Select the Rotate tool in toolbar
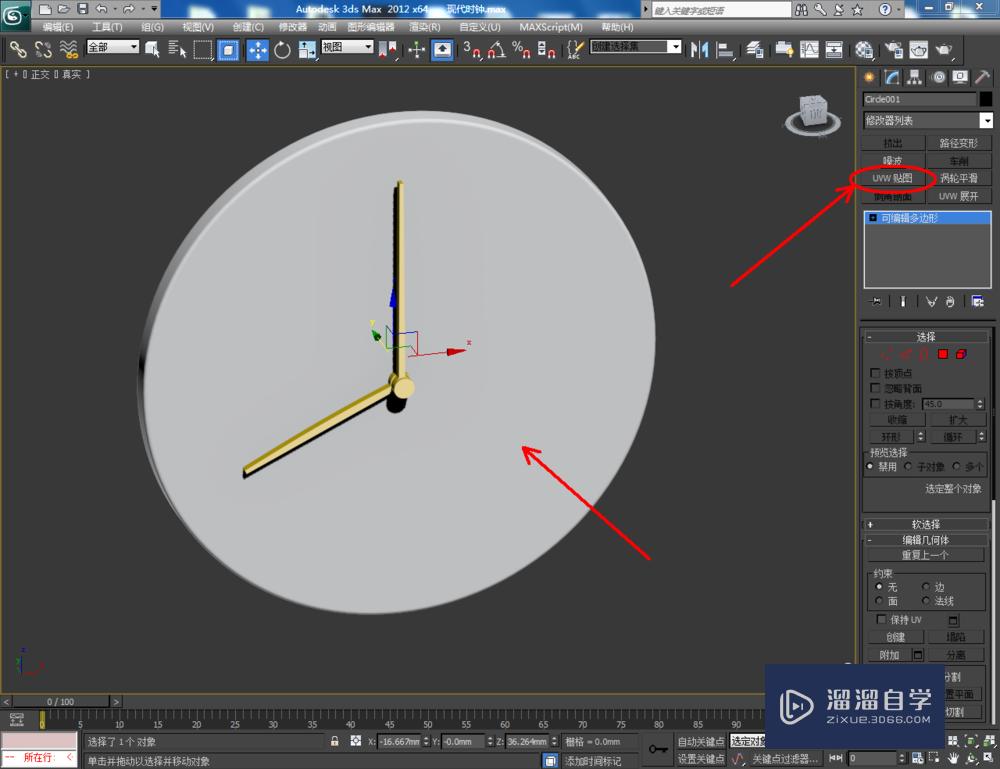 coord(282,49)
